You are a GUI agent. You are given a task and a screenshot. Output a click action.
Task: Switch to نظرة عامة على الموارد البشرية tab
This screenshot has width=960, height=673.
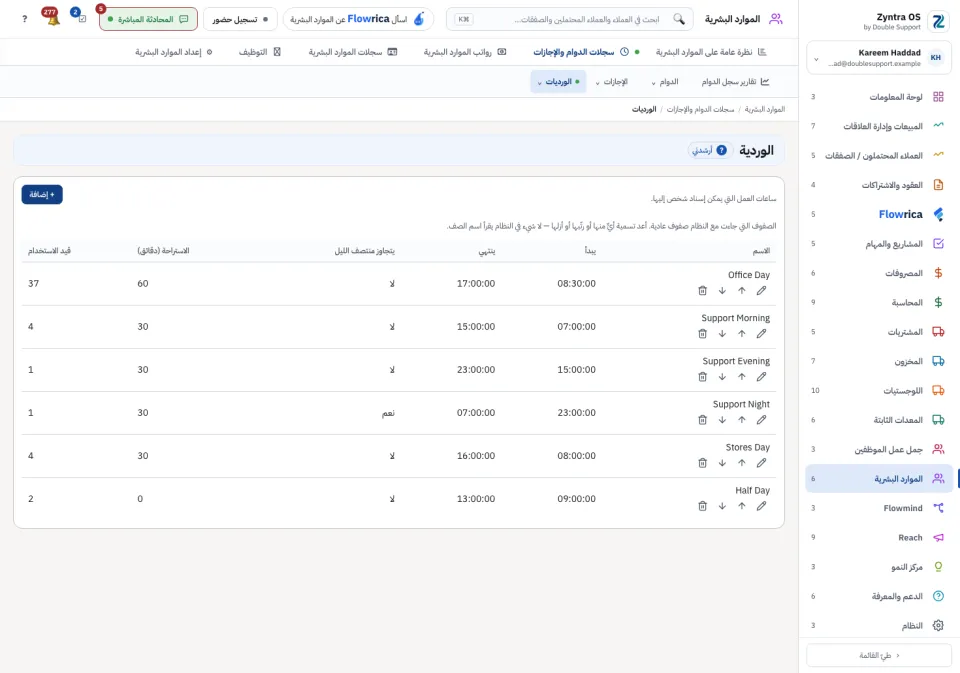711,52
